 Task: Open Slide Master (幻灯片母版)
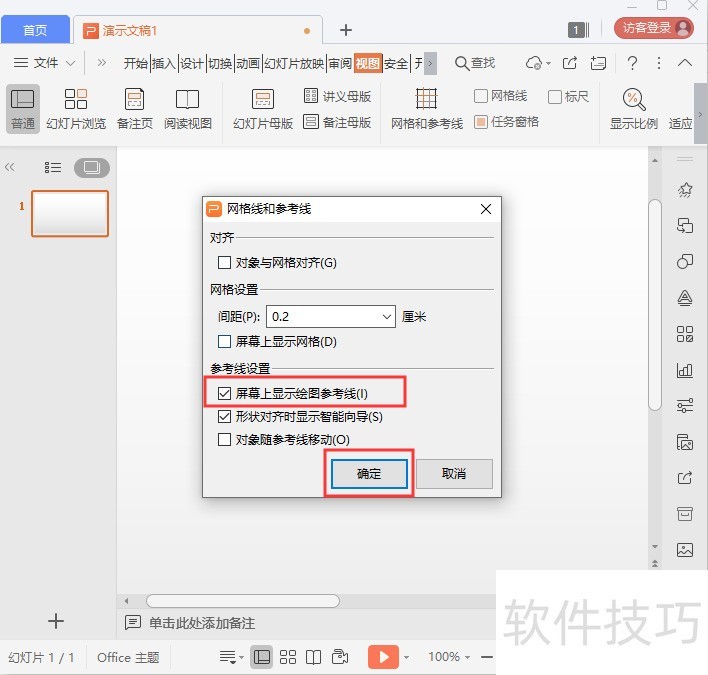tap(263, 109)
